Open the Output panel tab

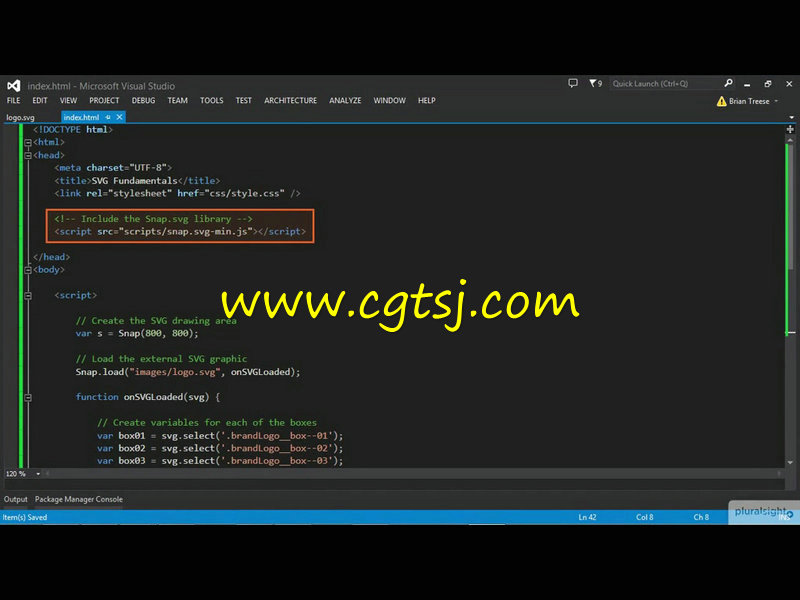(x=16, y=499)
